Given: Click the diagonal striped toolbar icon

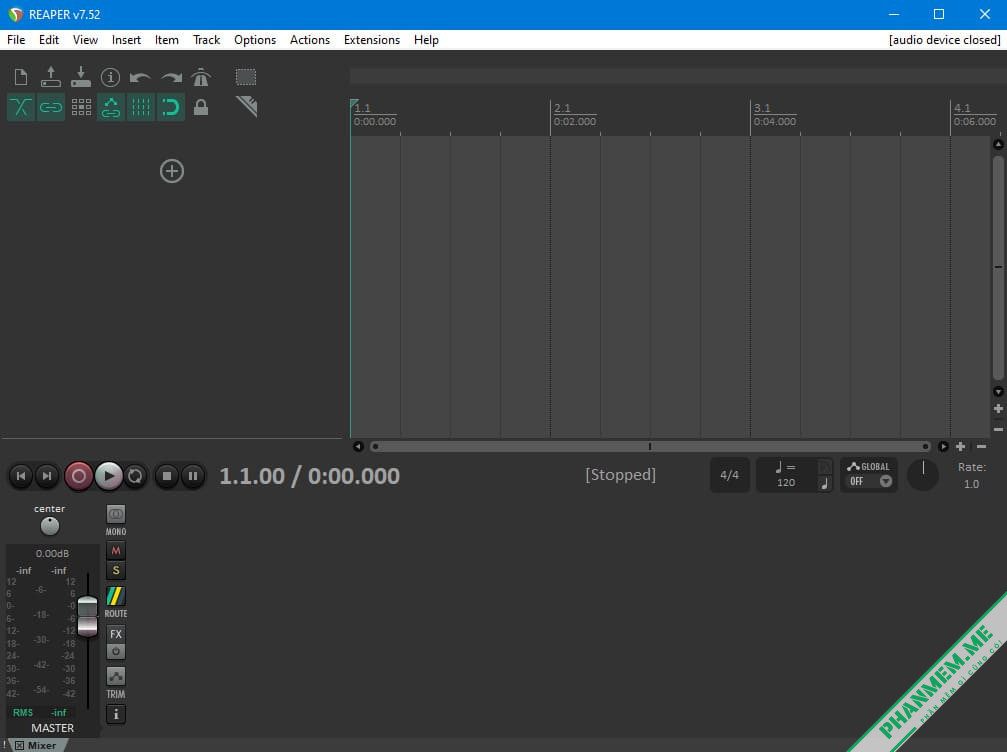Looking at the screenshot, I should click(x=247, y=106).
